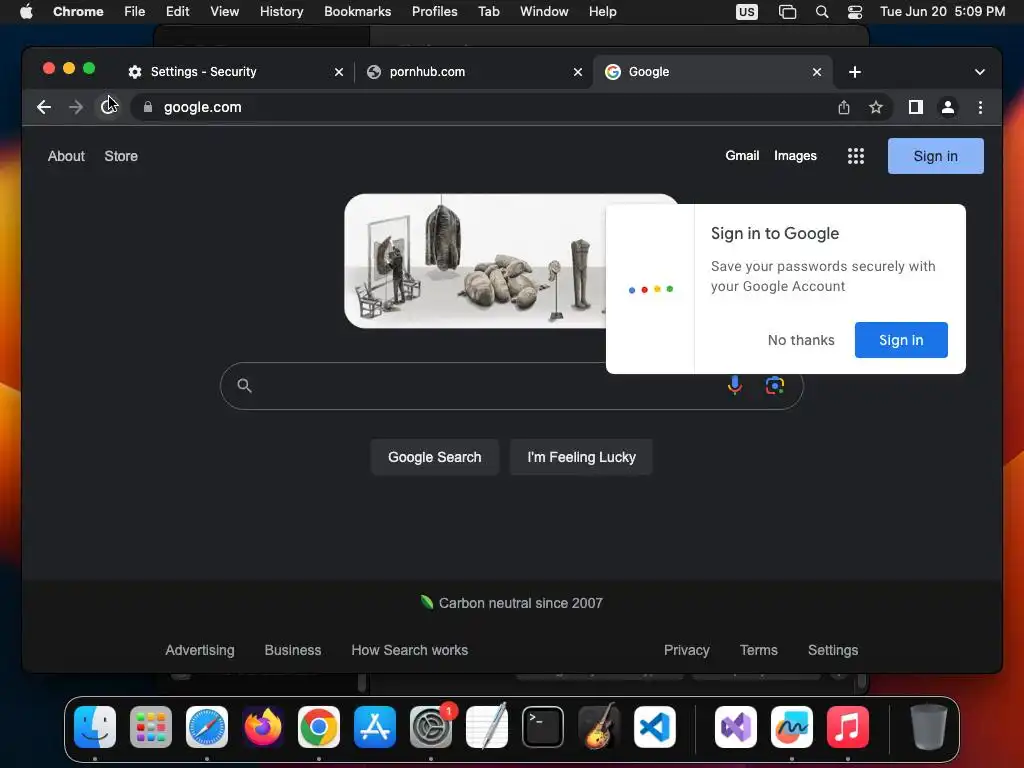Launch Visual Studio Code from the Dock

pyautogui.click(x=654, y=727)
